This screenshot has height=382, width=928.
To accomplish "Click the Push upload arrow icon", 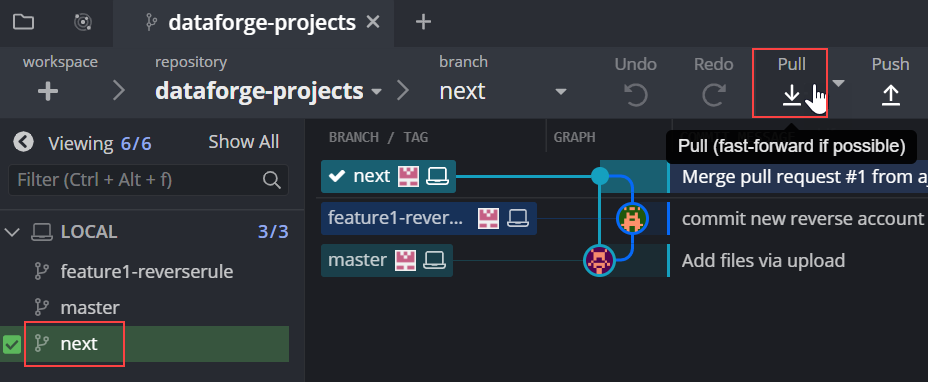I will pos(890,95).
